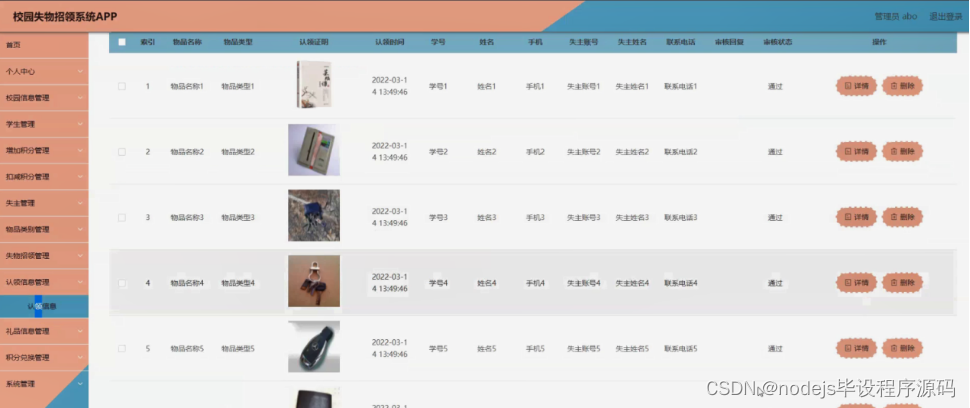970x408 pixels.
Task: Click cell 物品类型1
Action: point(238,87)
